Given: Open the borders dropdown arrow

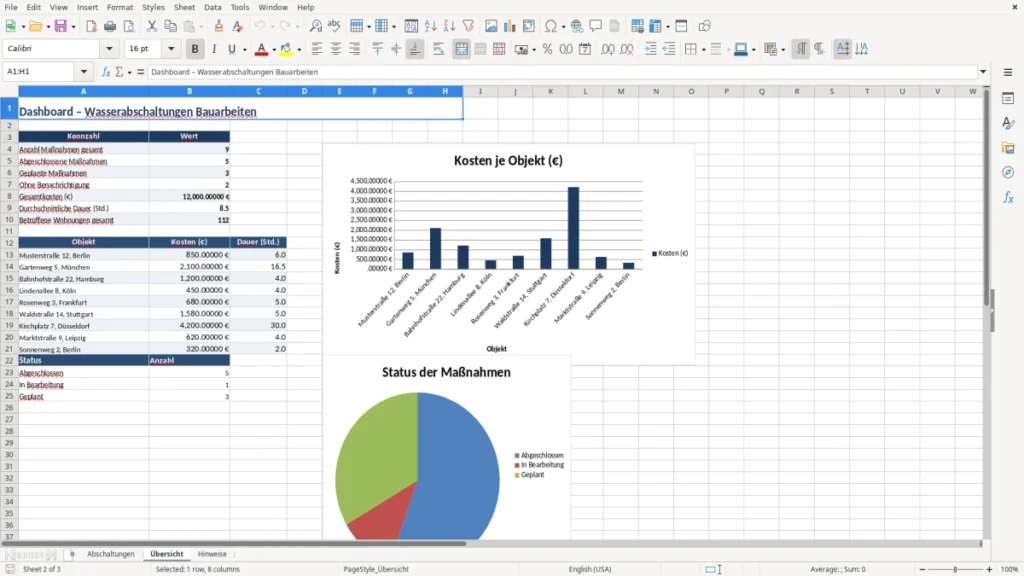Looking at the screenshot, I should click(703, 50).
